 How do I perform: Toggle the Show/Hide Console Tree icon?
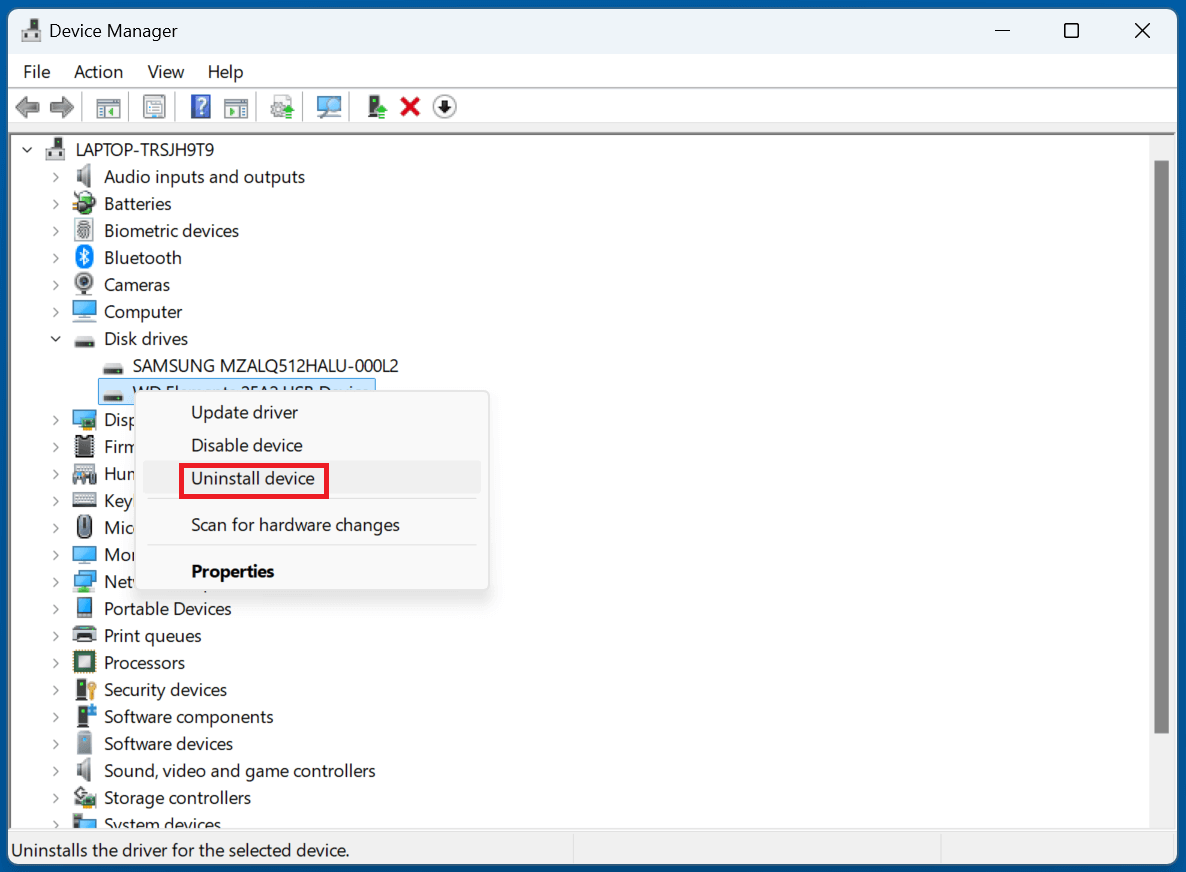pos(107,106)
